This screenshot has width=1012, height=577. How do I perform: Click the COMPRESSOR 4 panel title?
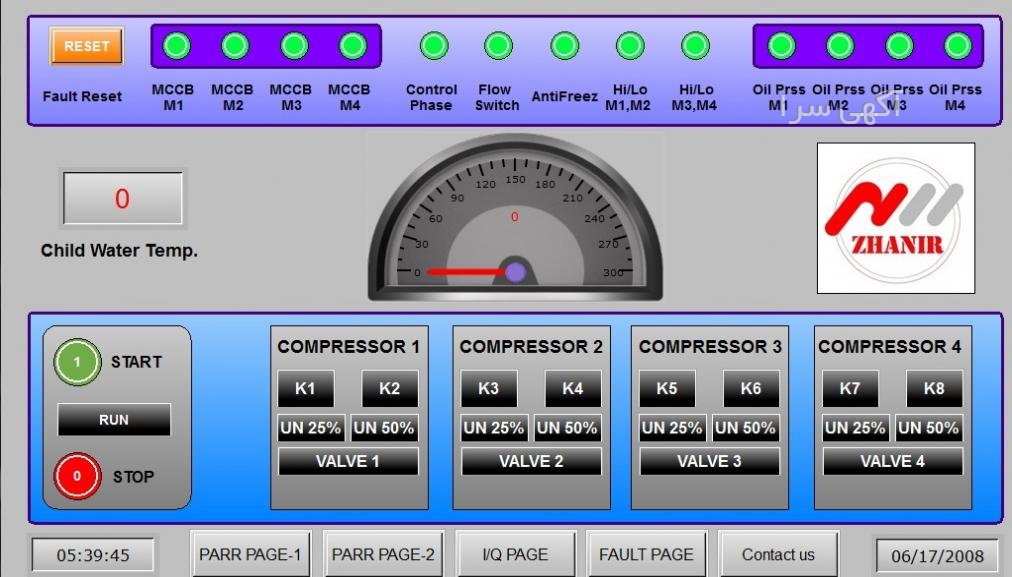point(890,347)
